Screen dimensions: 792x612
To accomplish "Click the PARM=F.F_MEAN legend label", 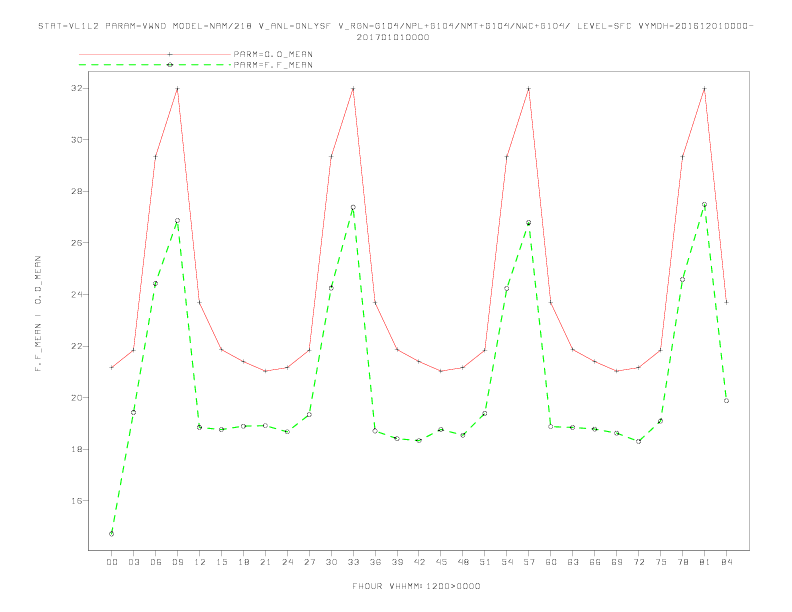I will pyautogui.click(x=273, y=65).
